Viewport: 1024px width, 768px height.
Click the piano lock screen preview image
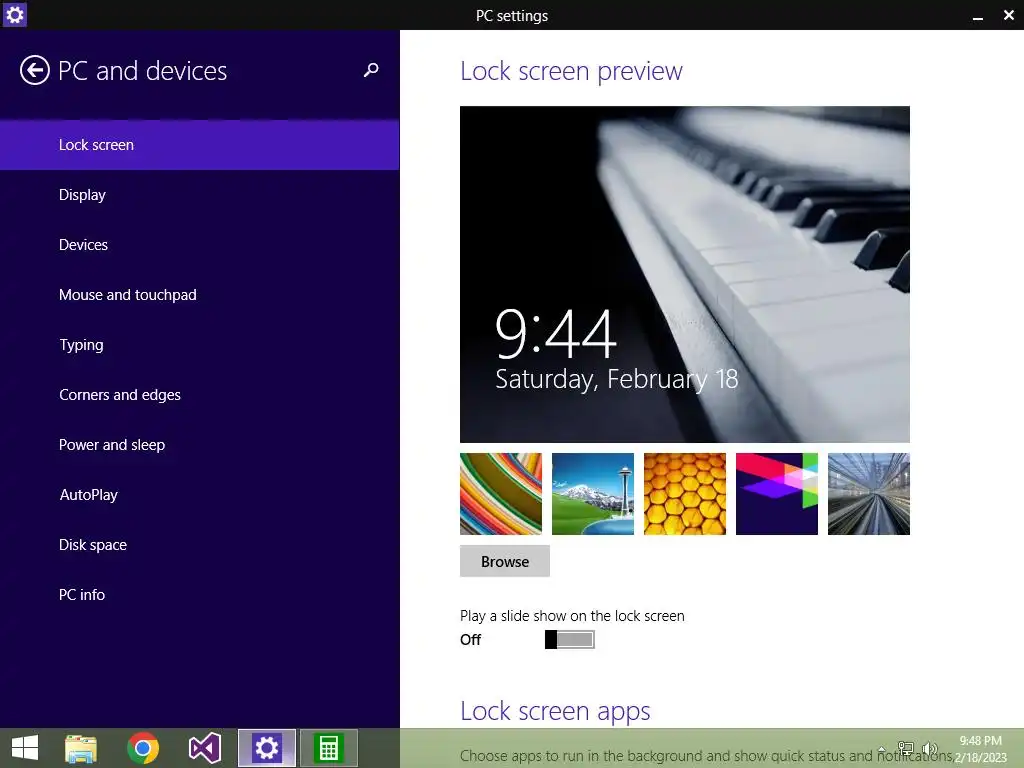coord(684,274)
